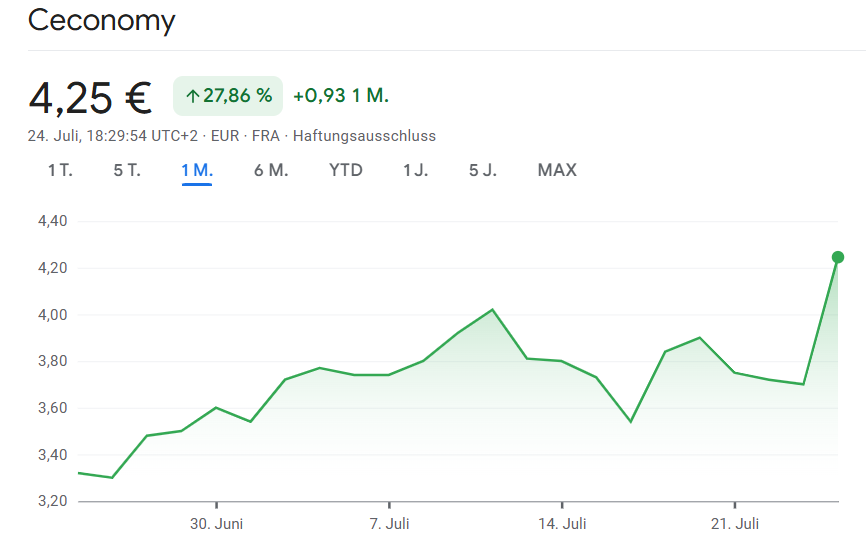
Task: Click the EUR currency label
Action: [x=225, y=136]
